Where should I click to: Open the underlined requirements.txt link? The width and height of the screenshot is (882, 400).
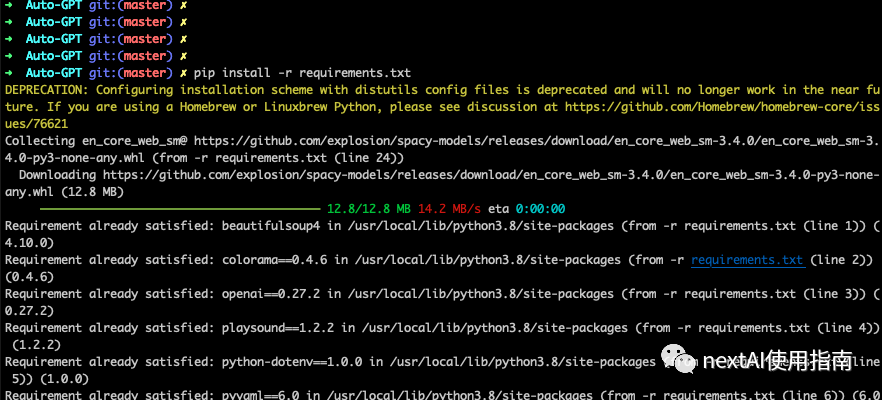coord(747,260)
